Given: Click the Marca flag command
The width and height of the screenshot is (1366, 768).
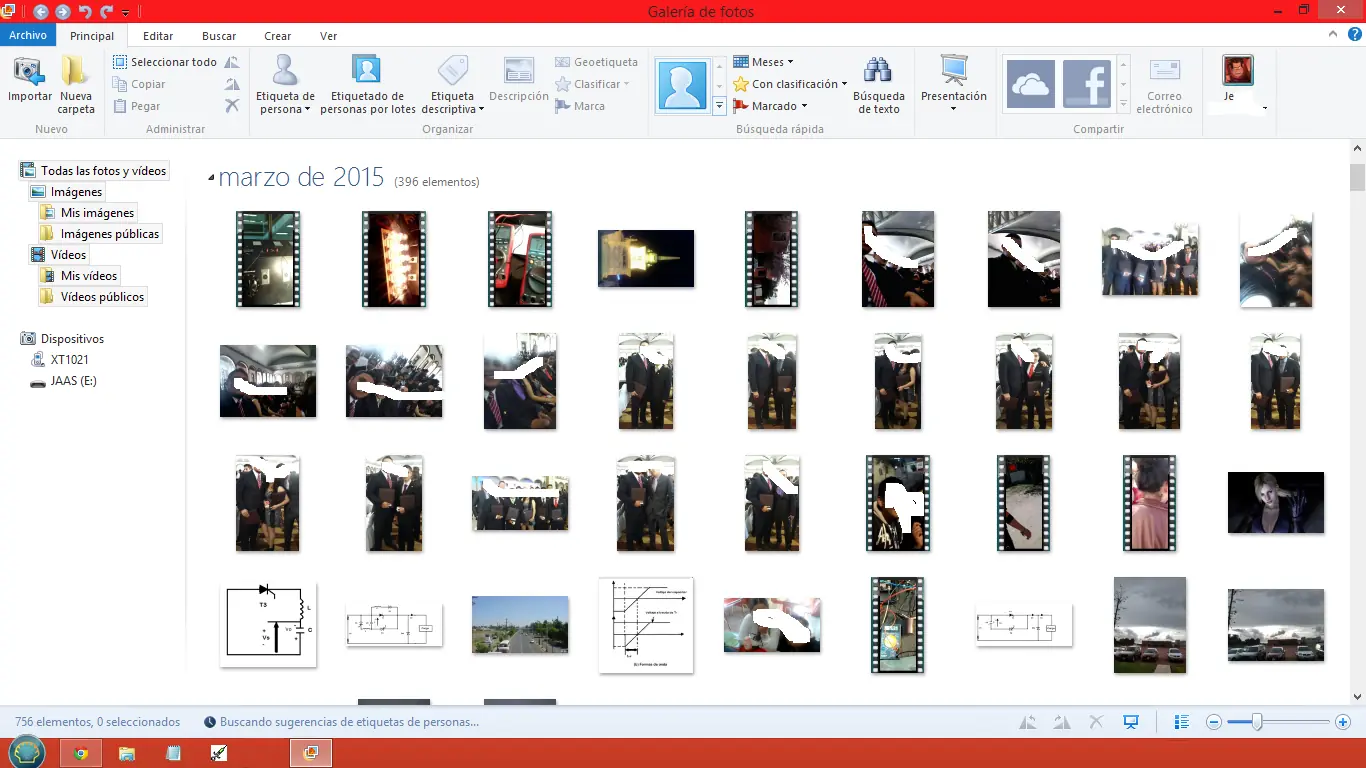Looking at the screenshot, I should [x=580, y=106].
